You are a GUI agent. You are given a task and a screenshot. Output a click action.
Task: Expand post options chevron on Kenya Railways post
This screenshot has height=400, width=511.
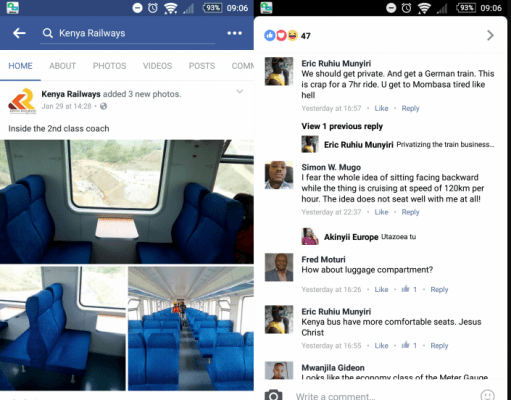tap(239, 91)
